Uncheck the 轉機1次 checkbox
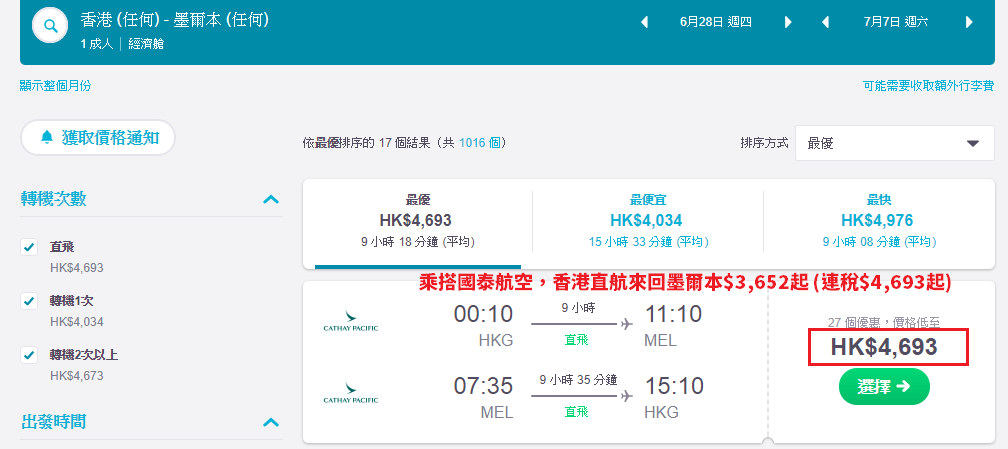This screenshot has width=1008, height=449. pyautogui.click(x=29, y=300)
